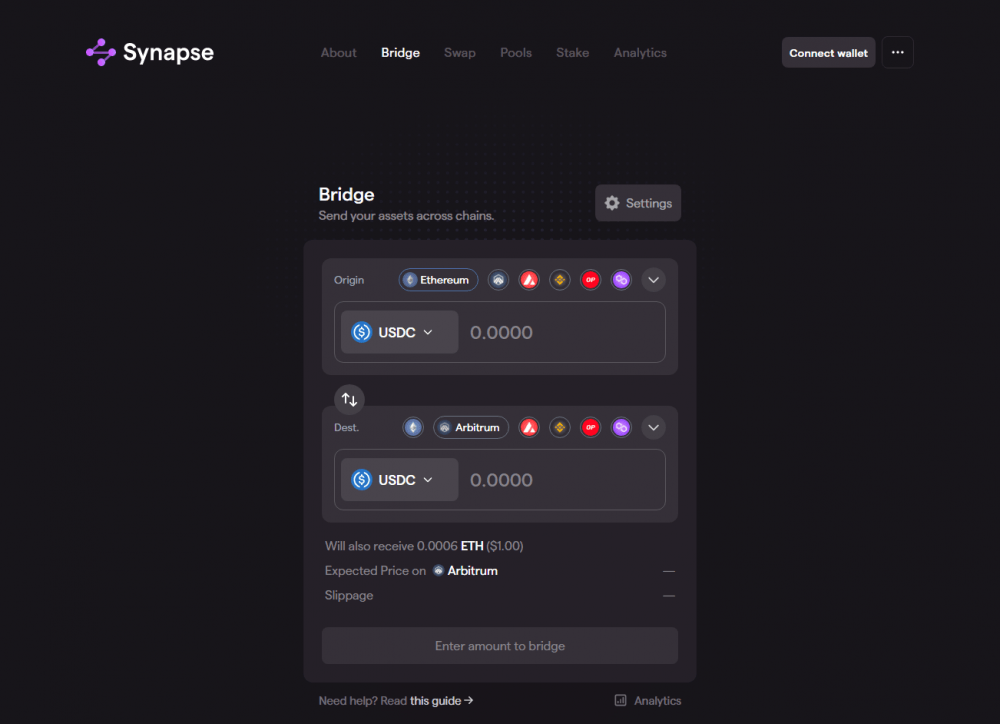The image size is (1000, 724).
Task: Click the Synapse logo
Action: point(150,52)
